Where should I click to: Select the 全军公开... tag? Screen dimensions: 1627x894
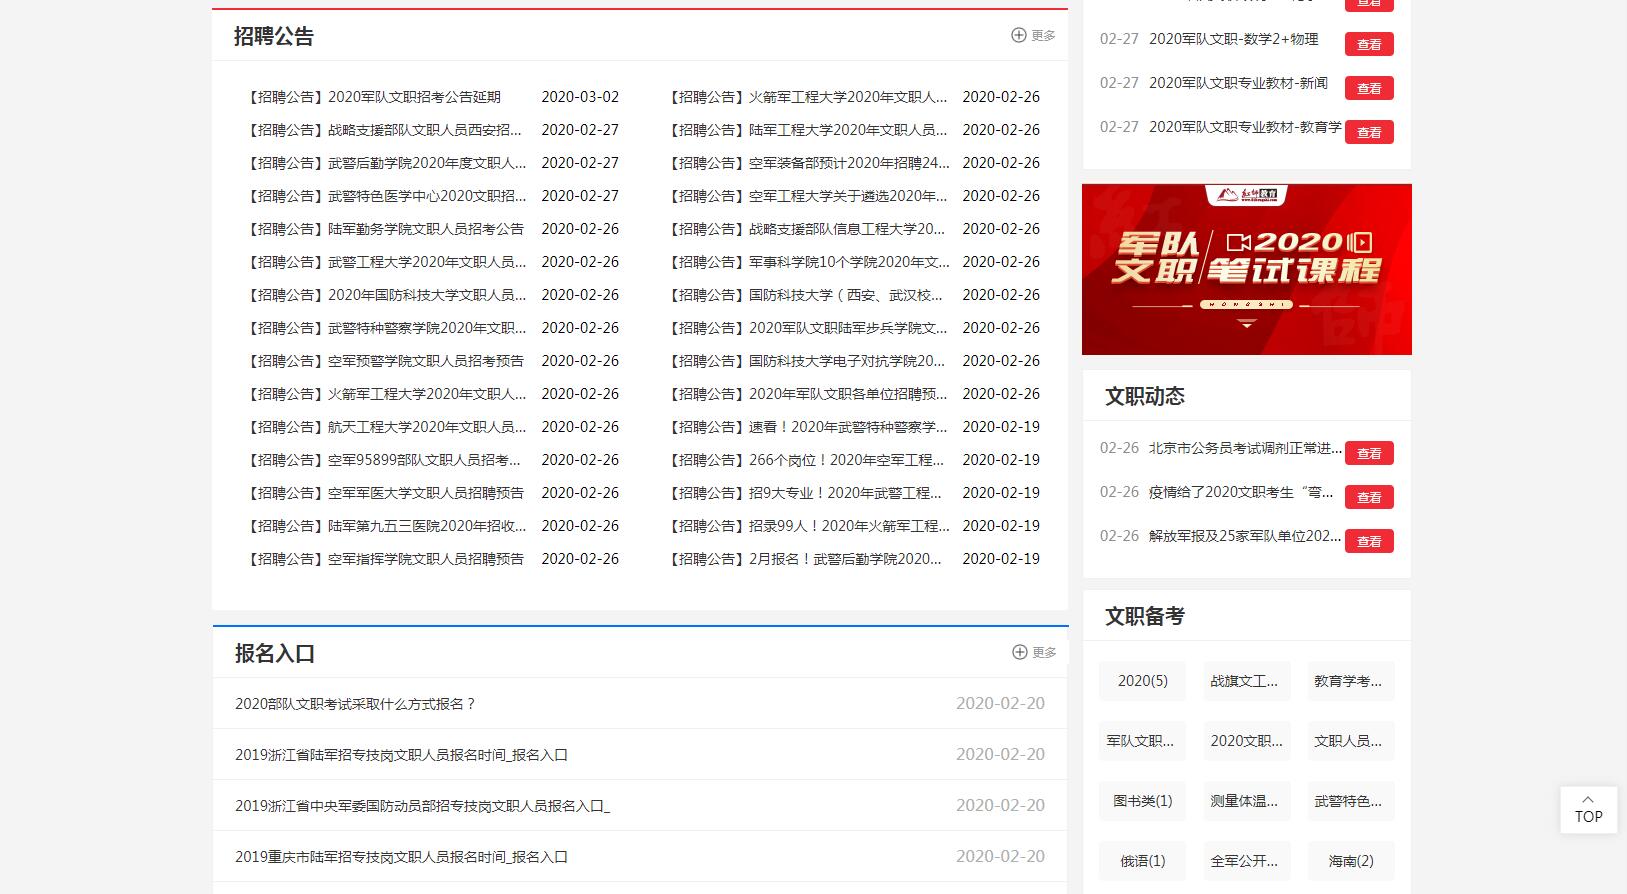click(1246, 861)
